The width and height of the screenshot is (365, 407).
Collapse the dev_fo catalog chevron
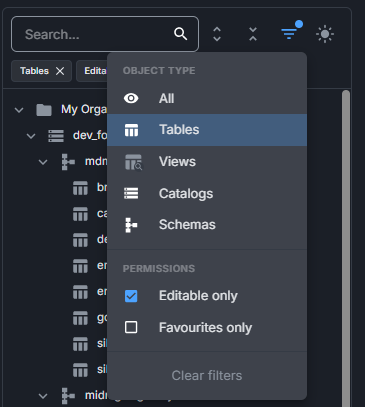coord(31,136)
